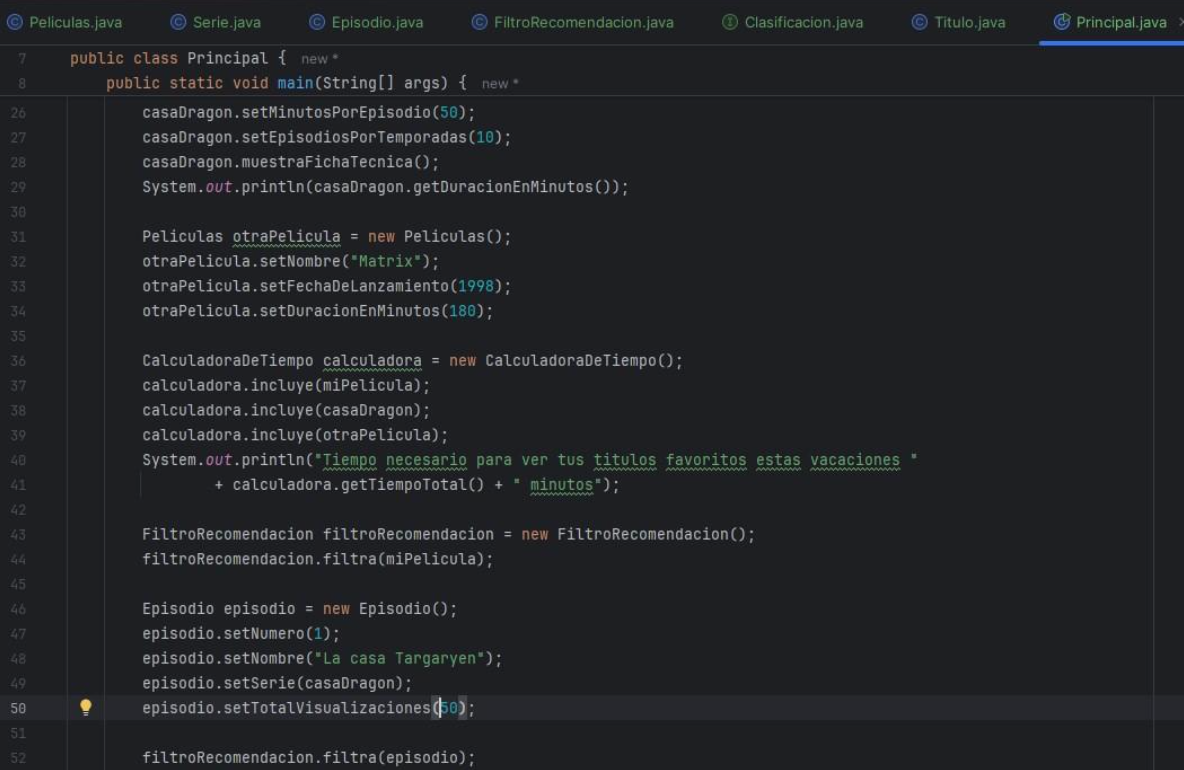
Task: Click the word "minutos" in the string
Action: [x=561, y=485]
